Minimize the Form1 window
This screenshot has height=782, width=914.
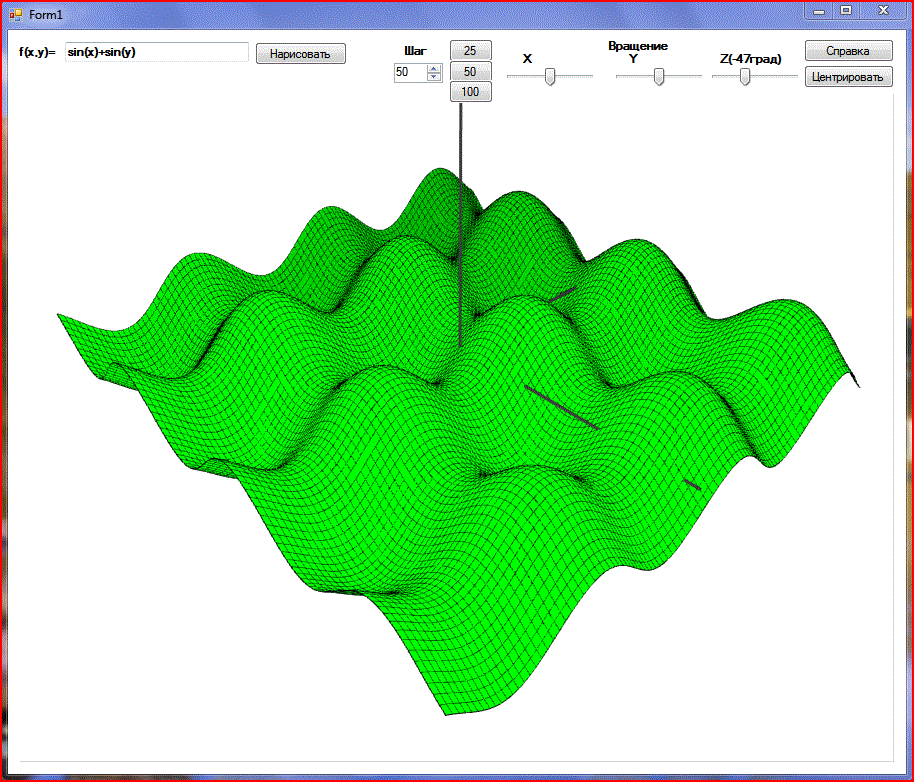click(x=819, y=10)
